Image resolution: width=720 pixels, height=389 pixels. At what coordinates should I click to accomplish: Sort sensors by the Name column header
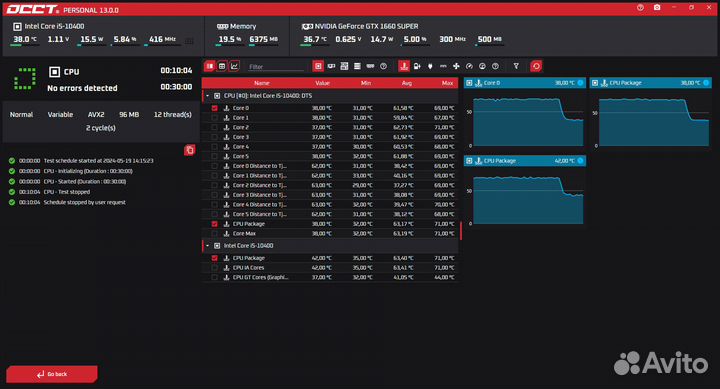[x=262, y=83]
